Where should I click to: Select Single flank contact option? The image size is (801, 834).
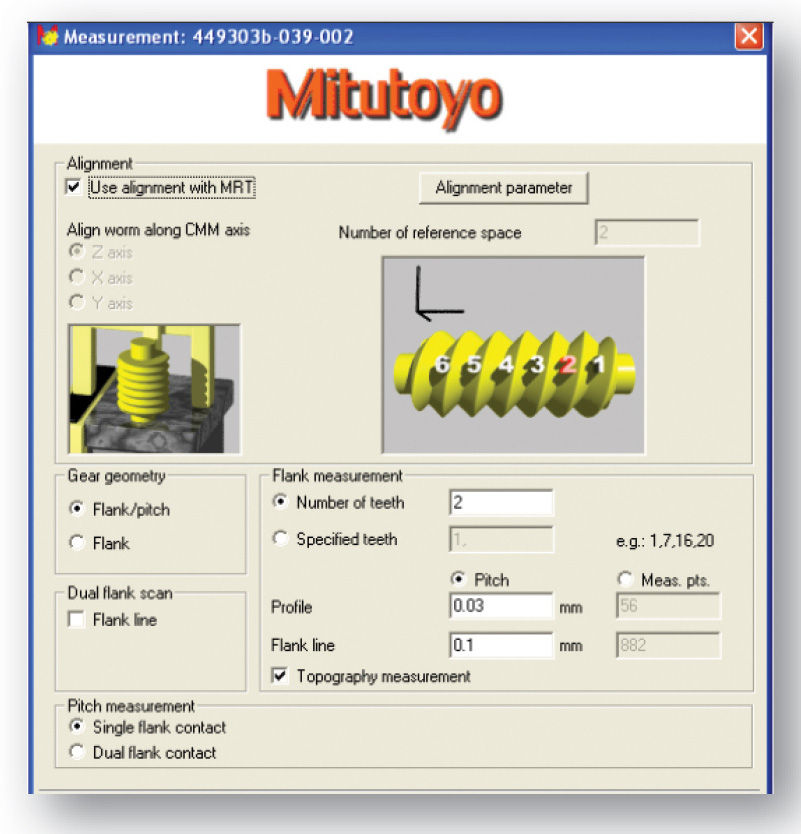click(77, 726)
